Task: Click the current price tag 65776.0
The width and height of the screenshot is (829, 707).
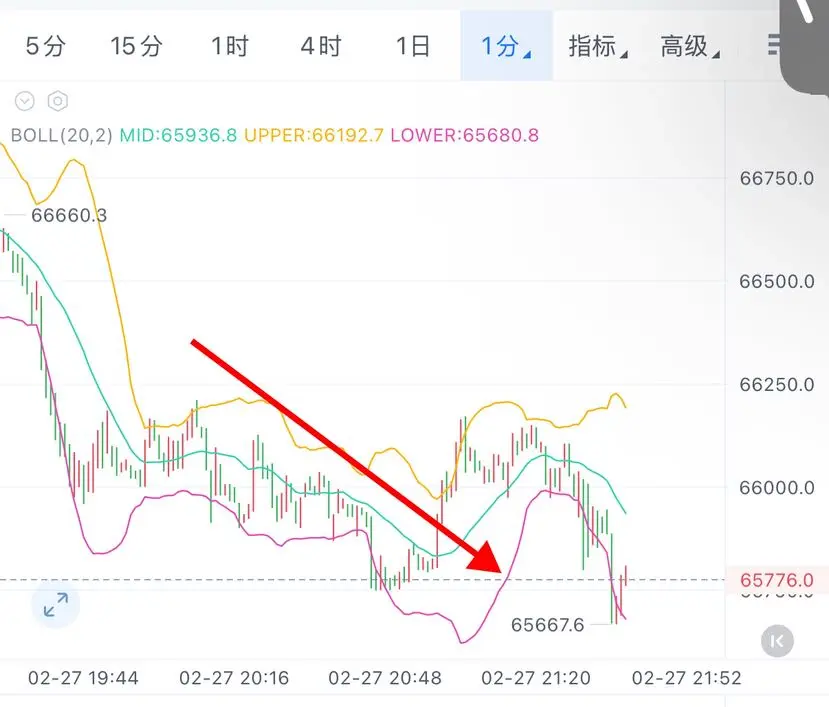Action: [x=777, y=580]
